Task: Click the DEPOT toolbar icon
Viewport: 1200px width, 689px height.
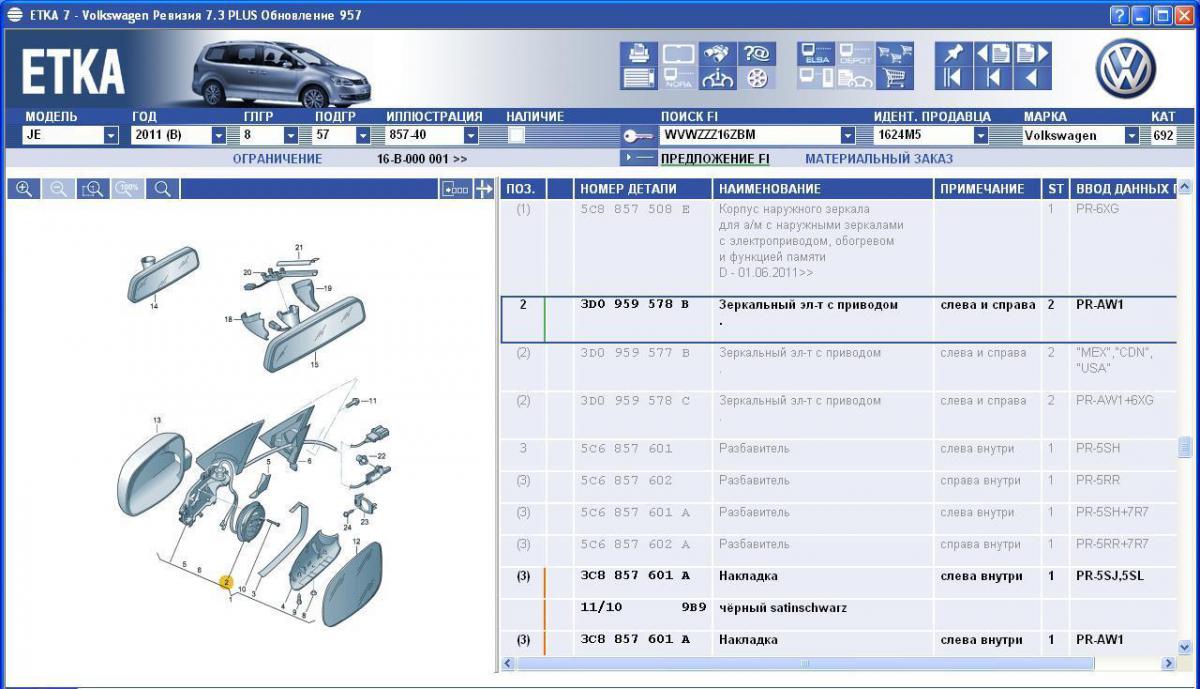Action: [855, 54]
